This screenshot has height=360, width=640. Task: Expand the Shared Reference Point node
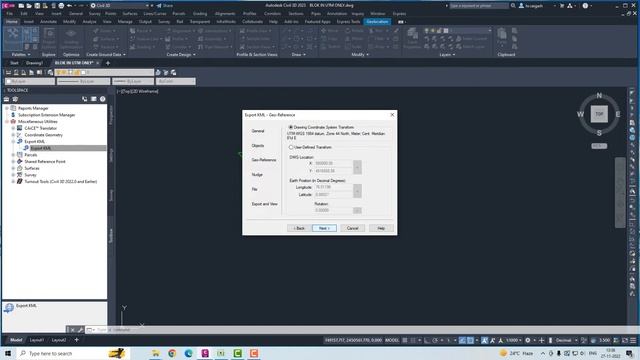coord(13,162)
